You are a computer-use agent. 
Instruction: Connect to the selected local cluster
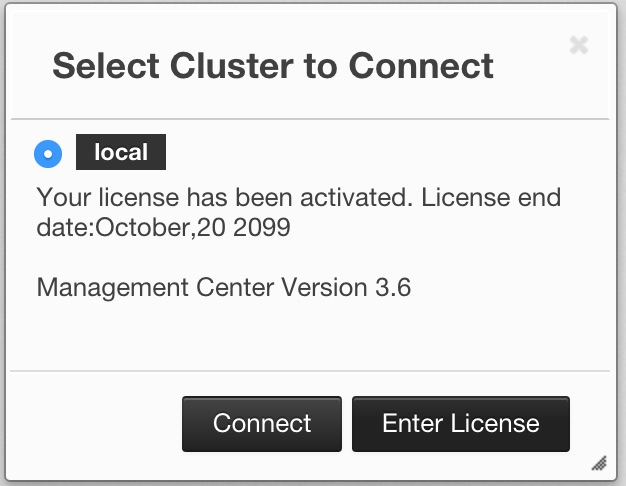coord(262,424)
